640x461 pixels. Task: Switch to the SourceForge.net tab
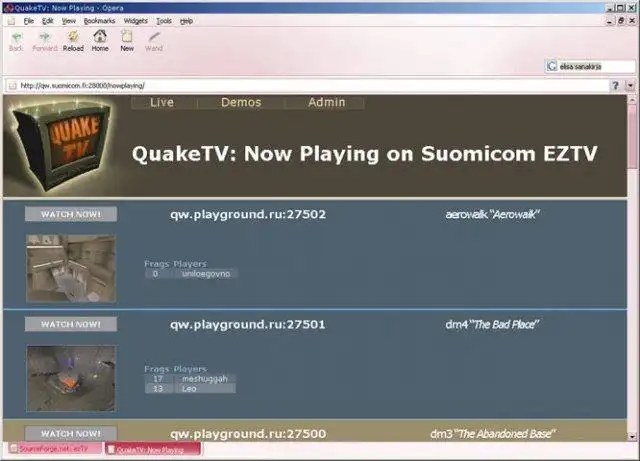coord(53,449)
